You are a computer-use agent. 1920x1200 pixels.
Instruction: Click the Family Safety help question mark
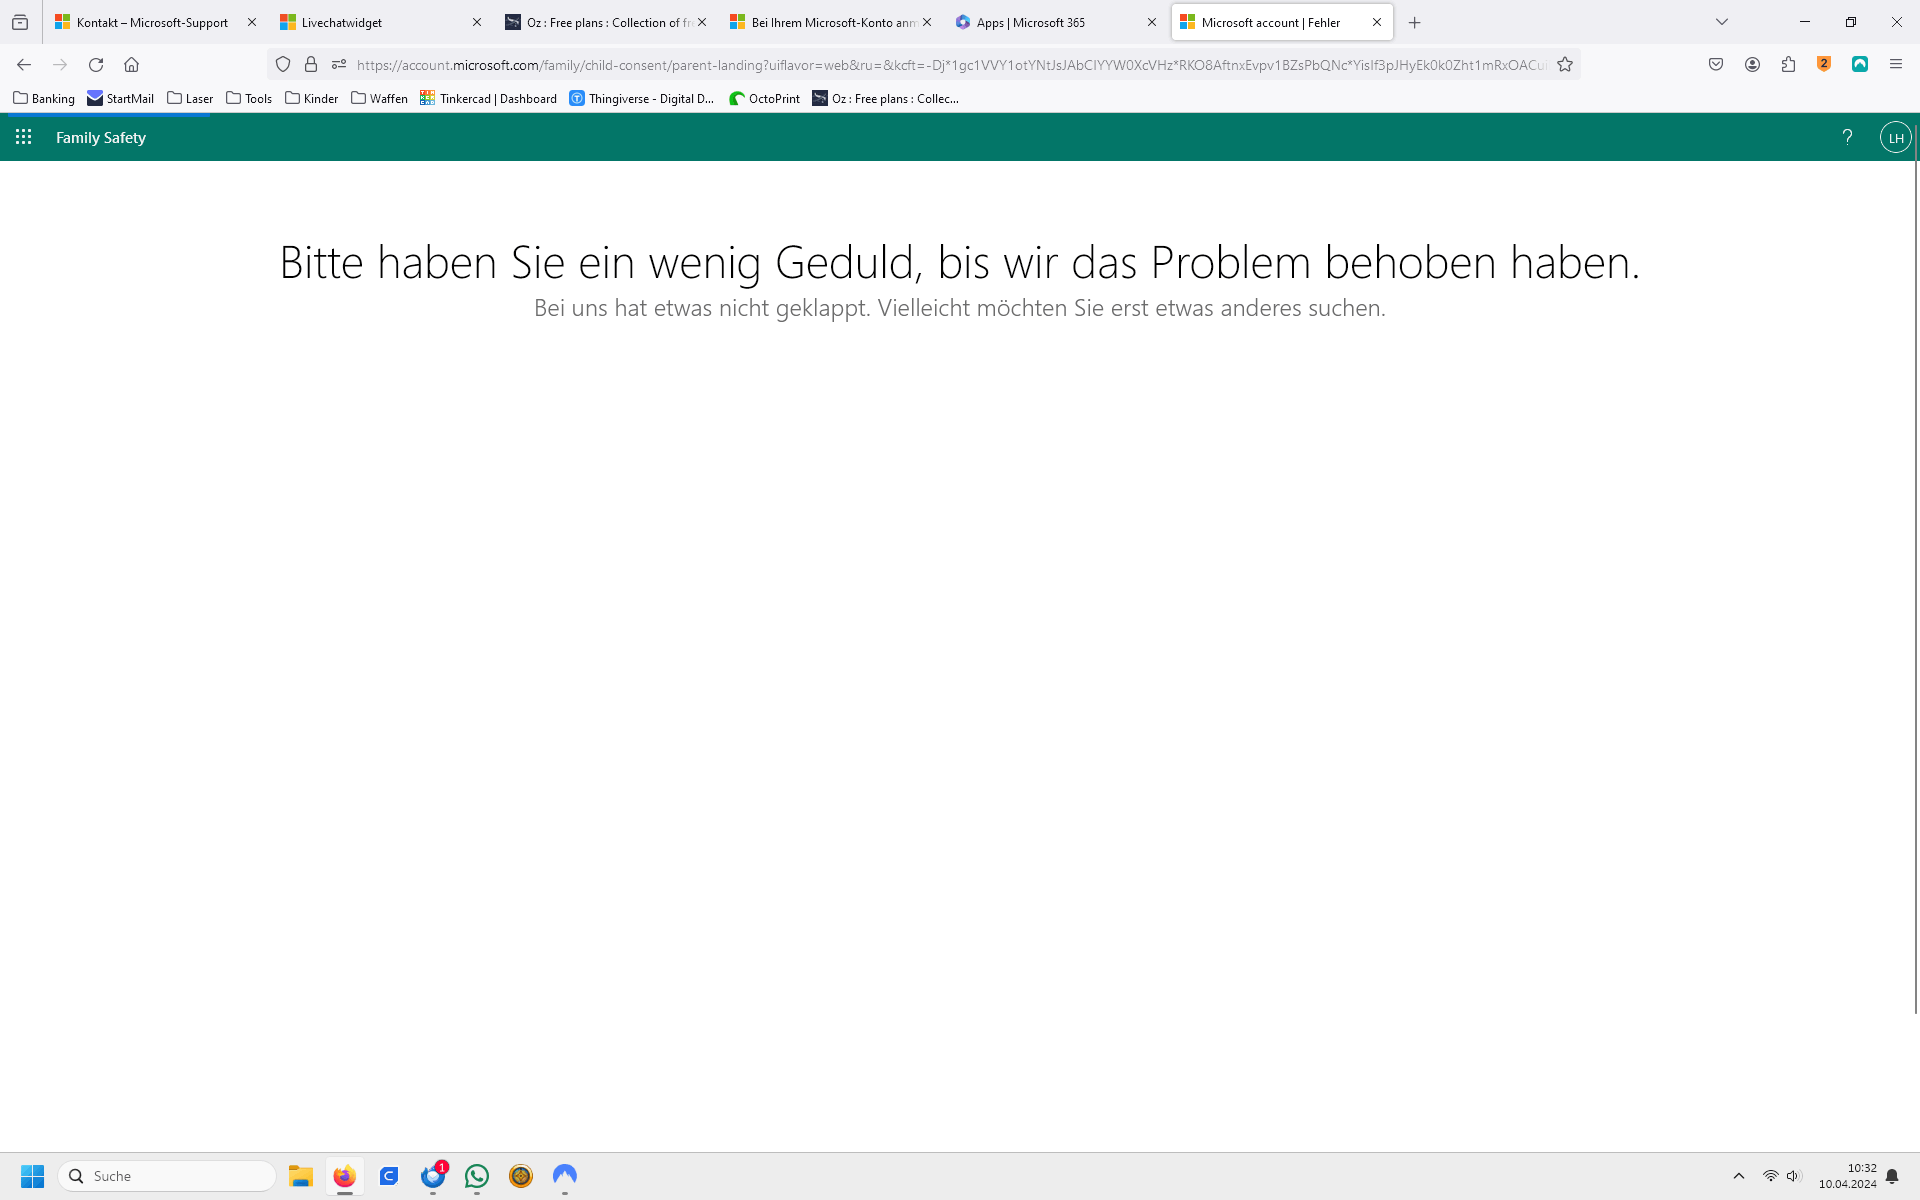(1847, 137)
